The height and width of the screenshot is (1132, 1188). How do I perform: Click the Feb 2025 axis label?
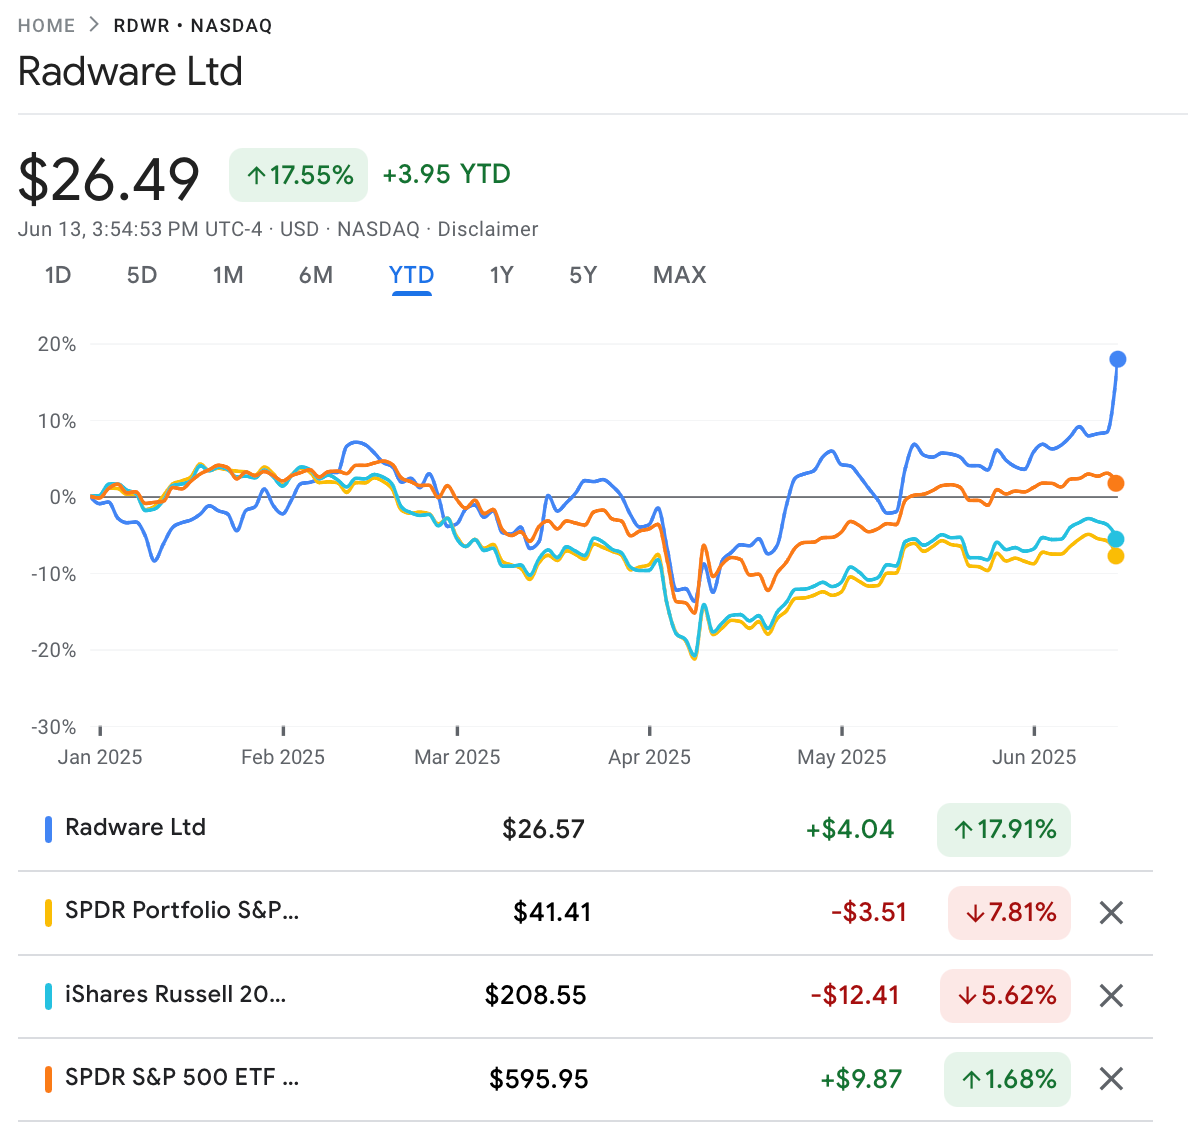[283, 757]
